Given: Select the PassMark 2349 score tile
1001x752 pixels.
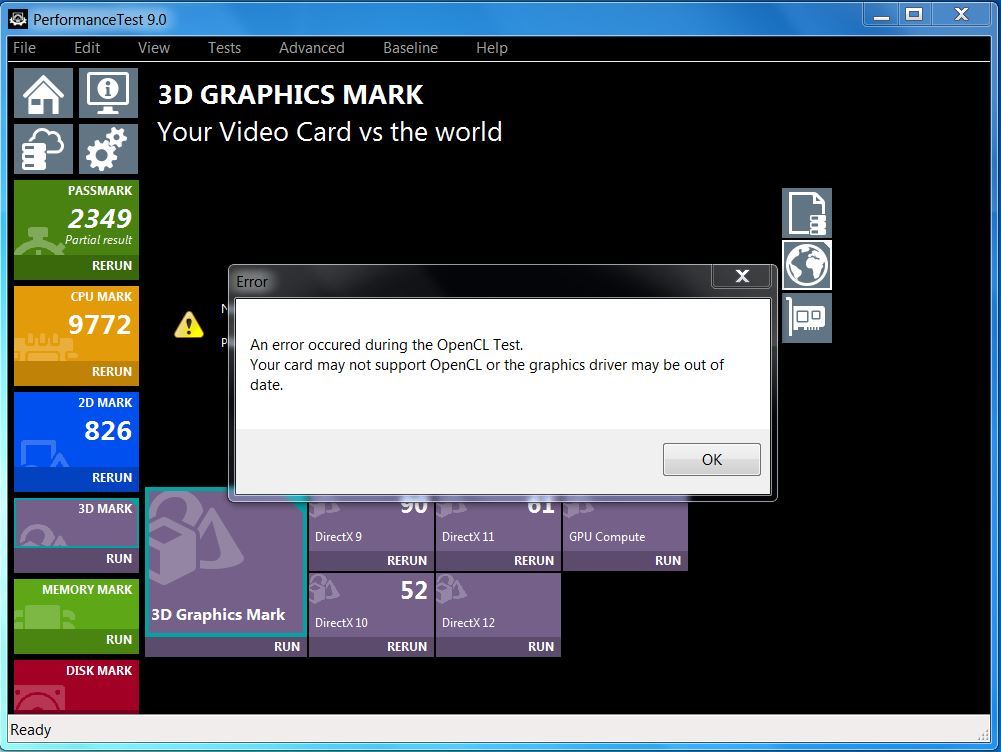Looking at the screenshot, I should point(77,218).
